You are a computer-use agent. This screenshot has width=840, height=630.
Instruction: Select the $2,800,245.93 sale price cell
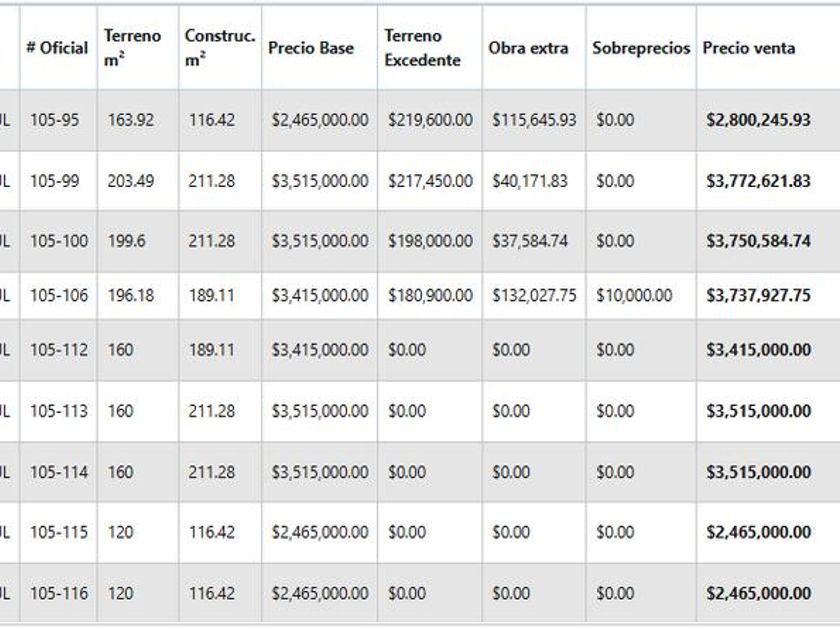point(758,120)
